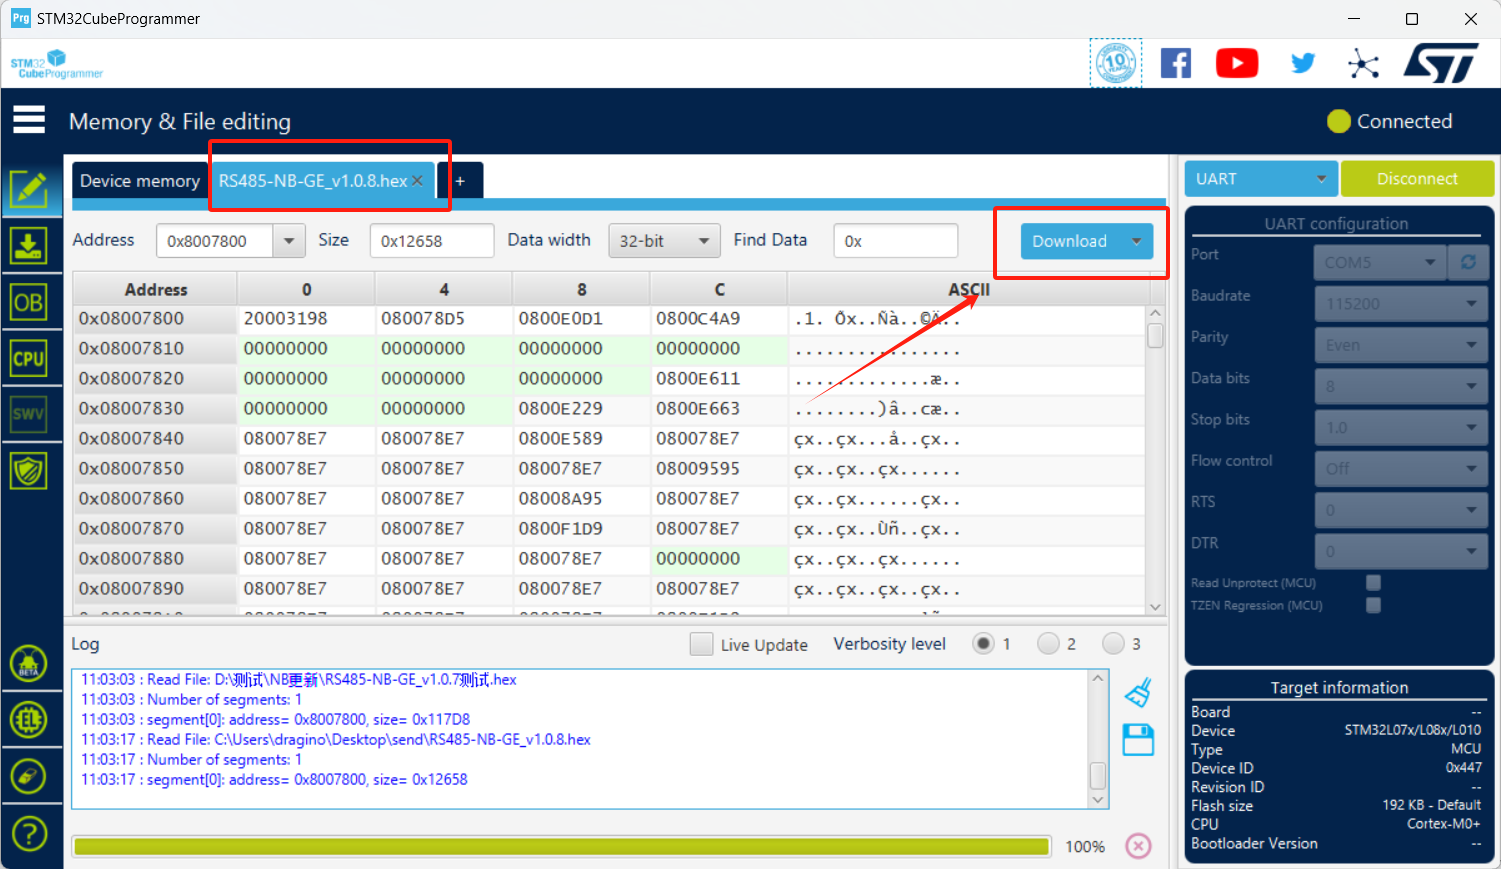Open Erasing & Programming download icon
Viewport: 1501px width, 869px height.
[29, 245]
